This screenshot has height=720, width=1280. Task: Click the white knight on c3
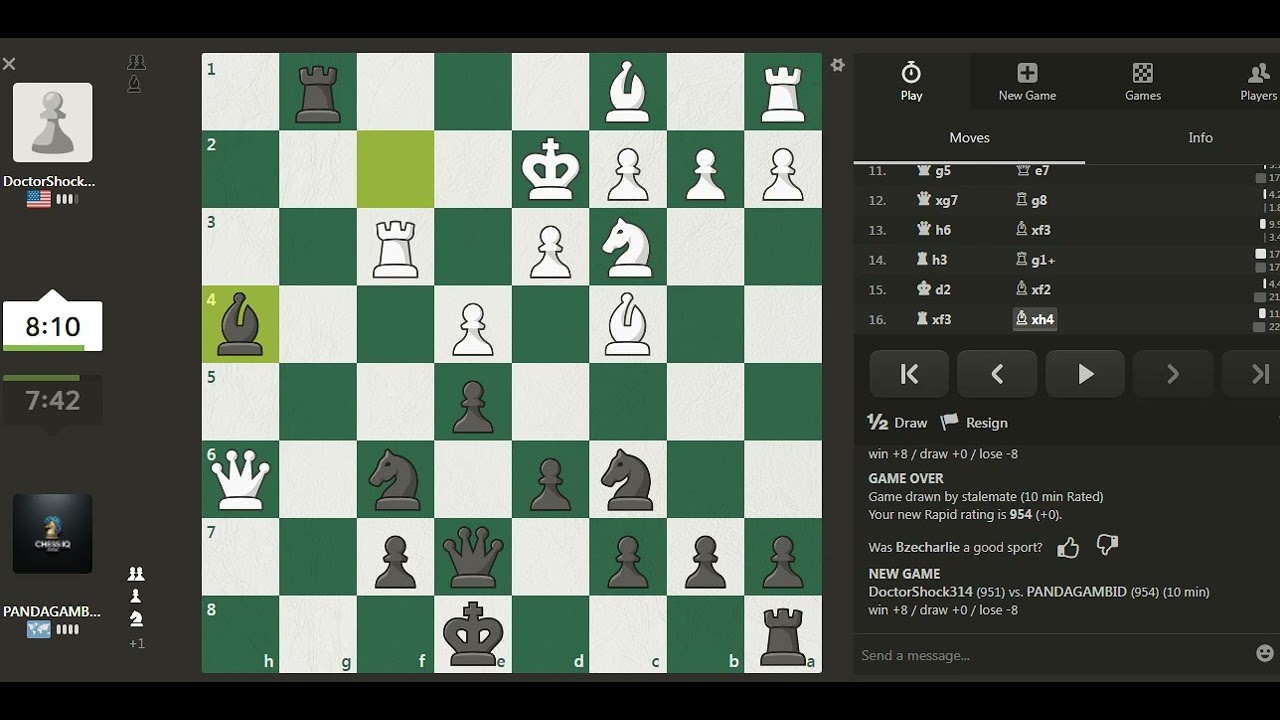pos(628,247)
